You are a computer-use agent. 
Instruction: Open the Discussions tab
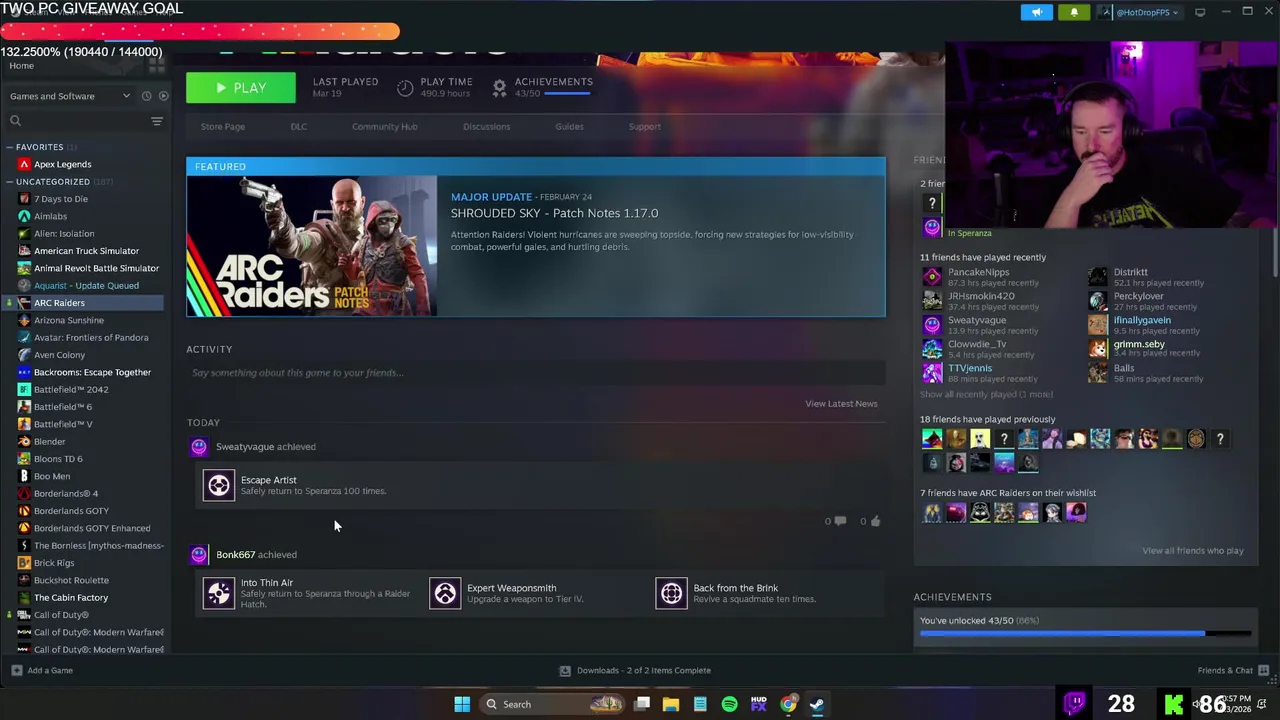487,127
